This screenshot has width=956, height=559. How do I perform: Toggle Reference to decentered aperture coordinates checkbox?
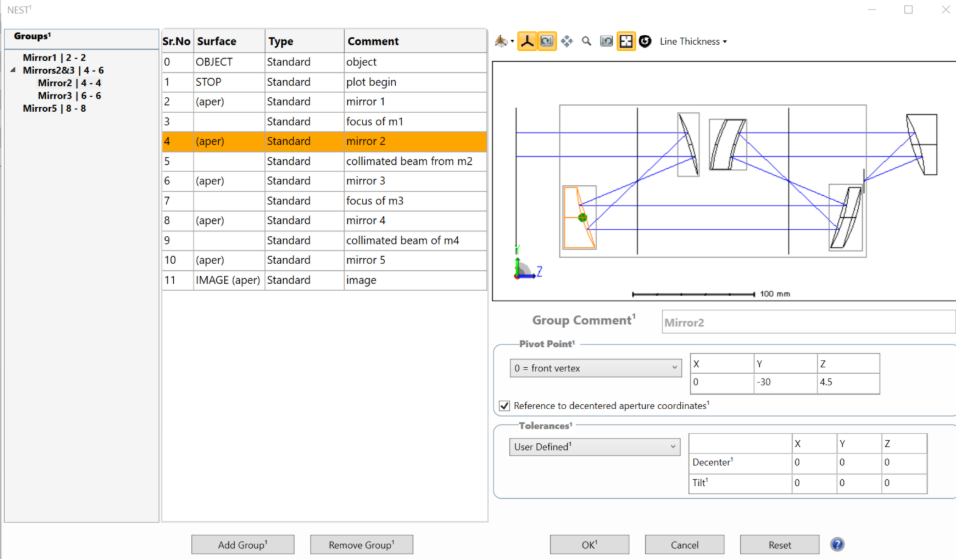(x=505, y=406)
